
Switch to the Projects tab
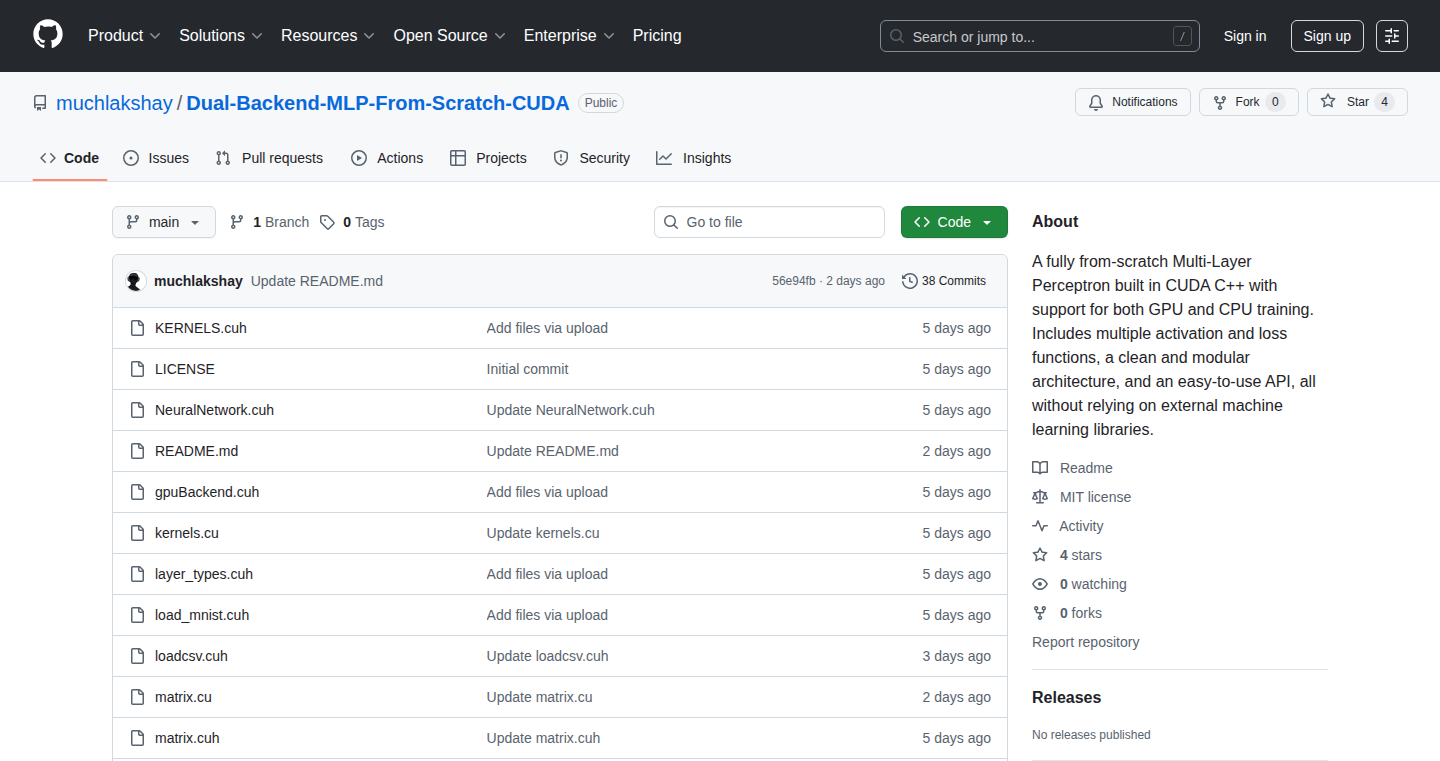pyautogui.click(x=488, y=158)
